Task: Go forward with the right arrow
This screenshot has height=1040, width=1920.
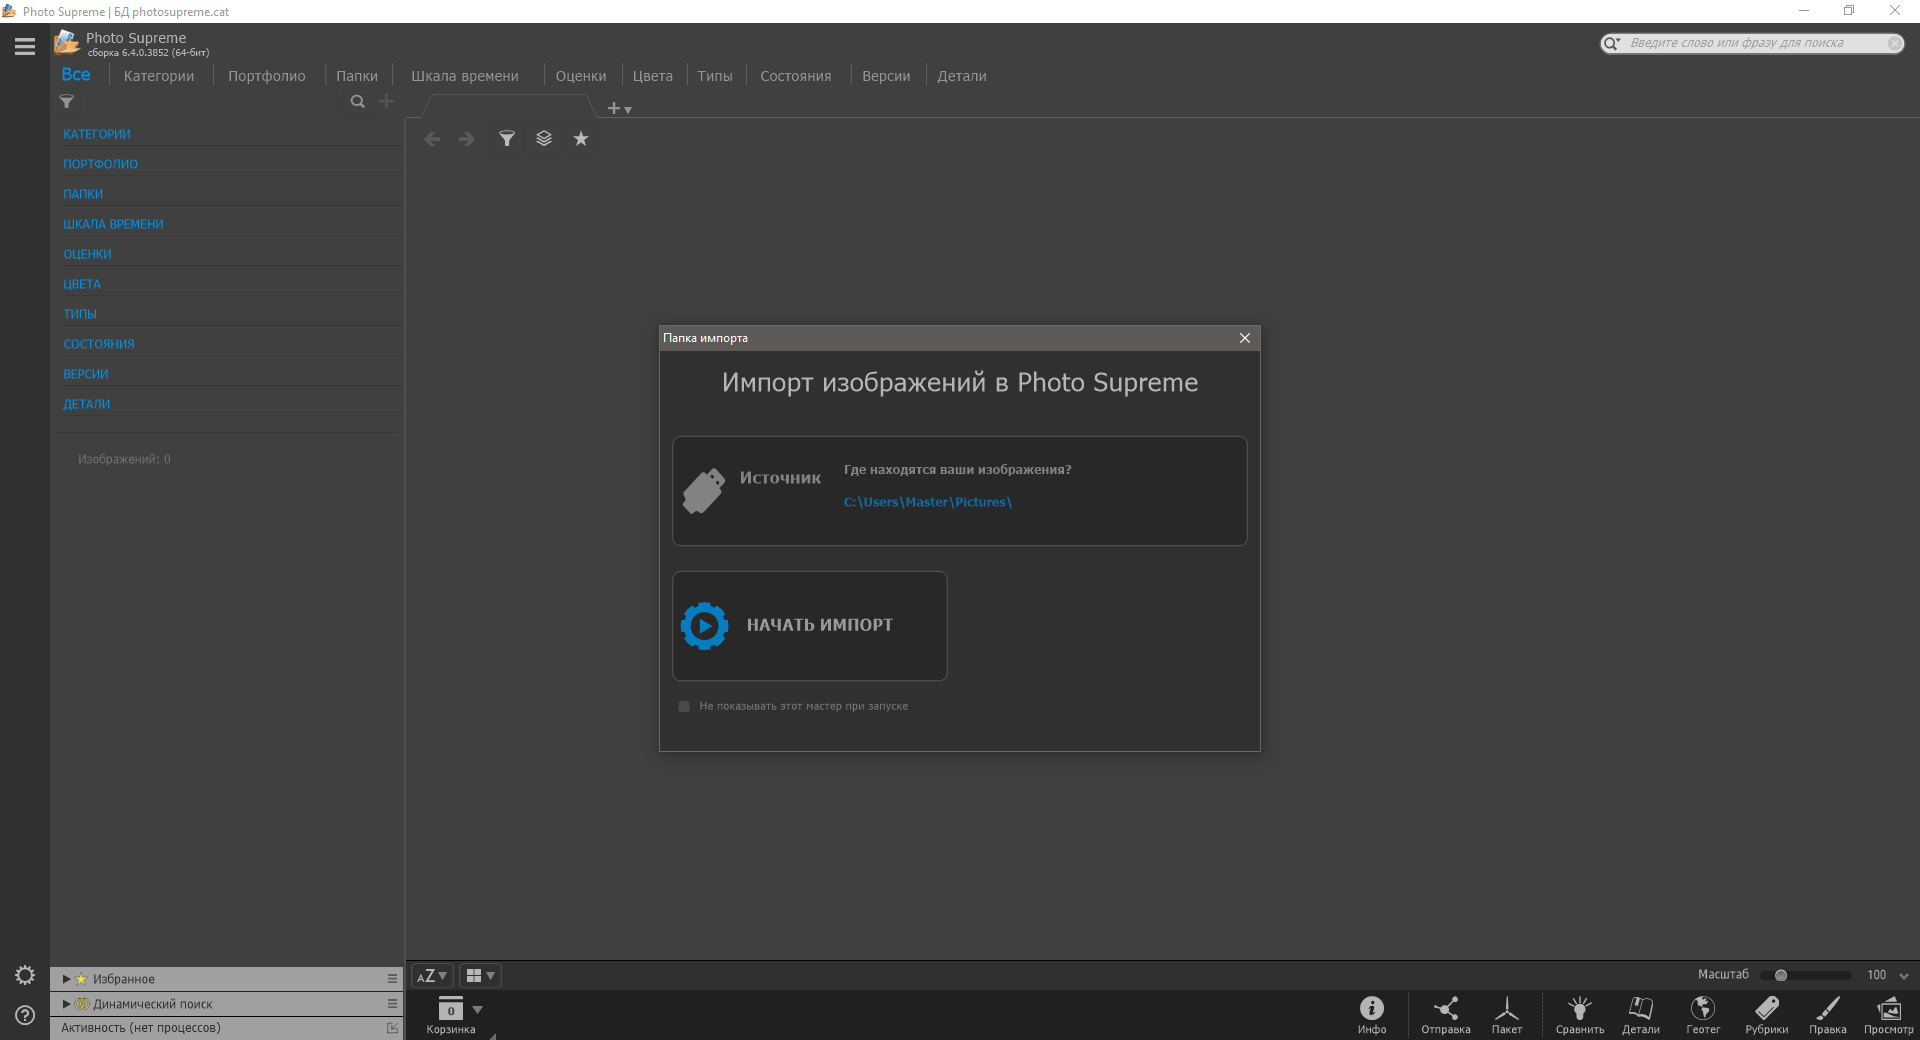Action: pos(467,139)
